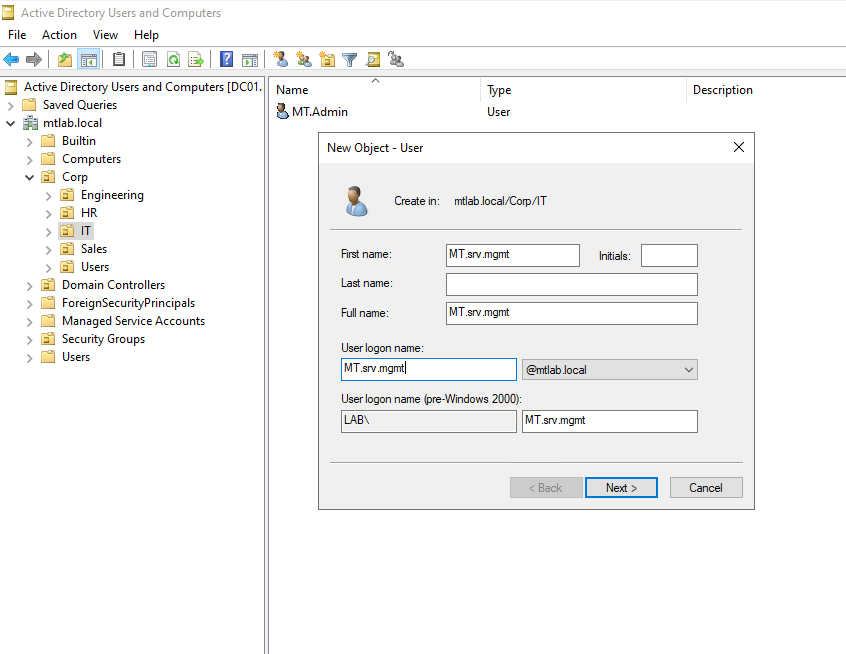Click the Refresh toolbar icon
The image size is (846, 654).
coord(173,59)
